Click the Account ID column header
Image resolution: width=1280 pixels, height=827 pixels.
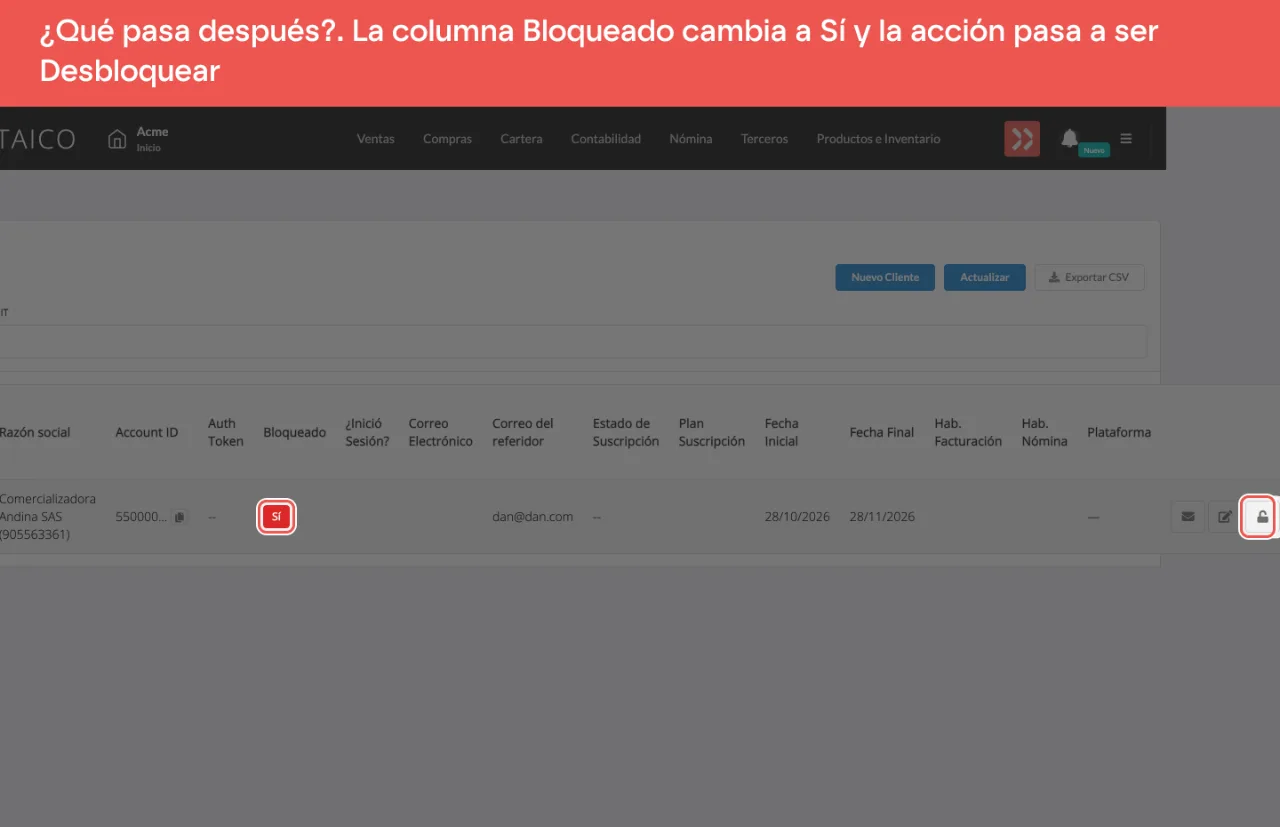147,432
